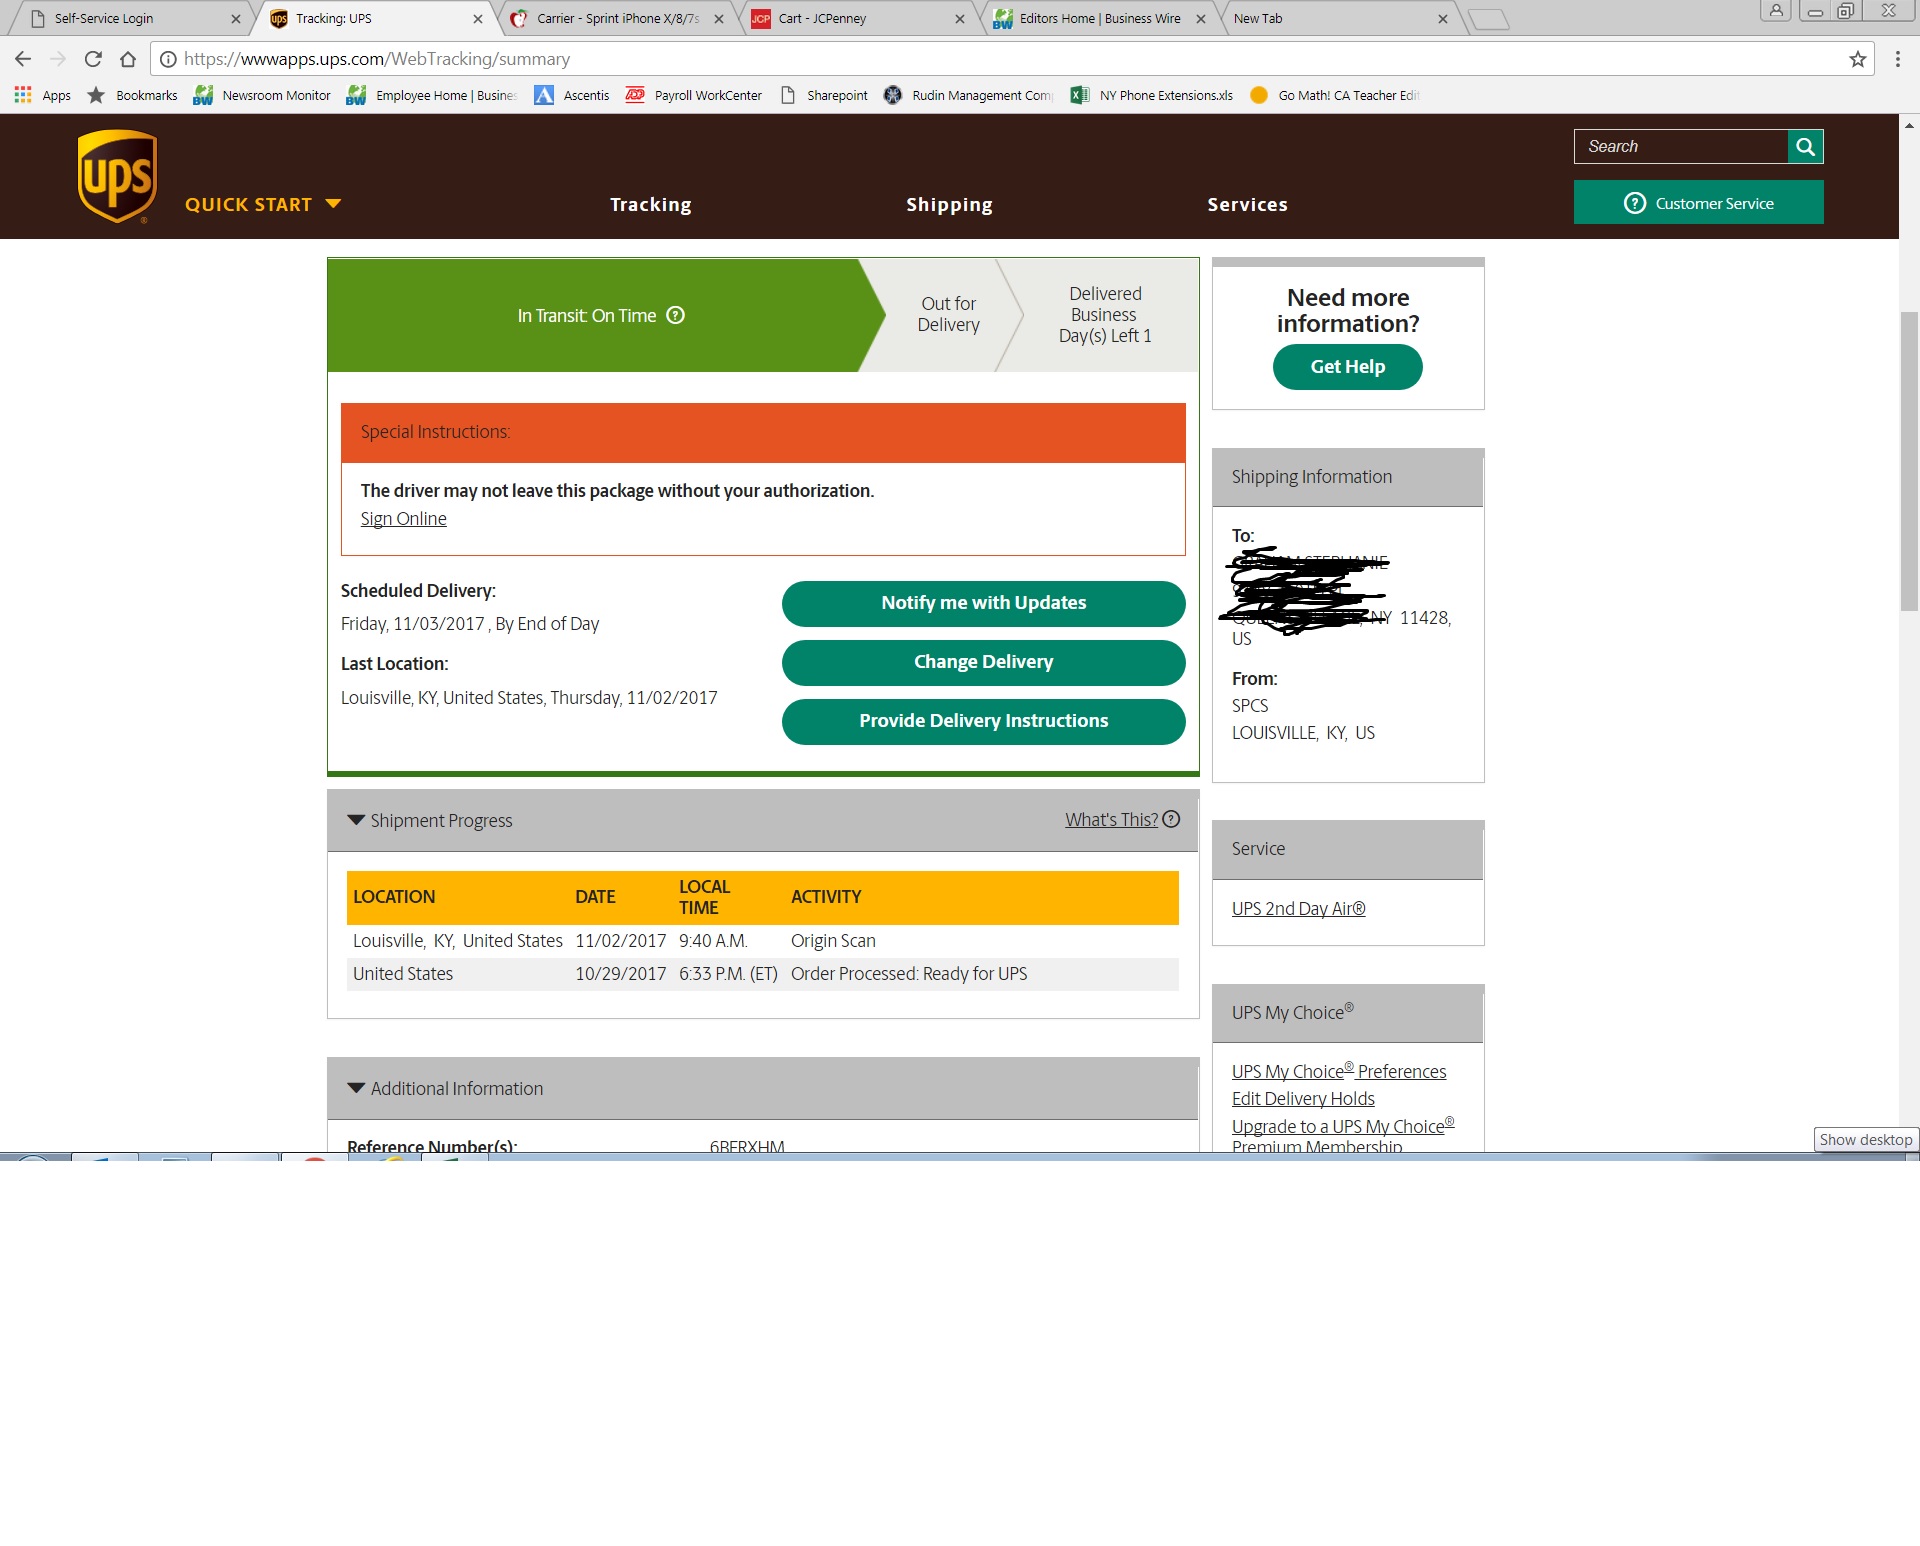Click the reference number 6BFRXHM
1920x1546 pixels.
pyautogui.click(x=747, y=1146)
